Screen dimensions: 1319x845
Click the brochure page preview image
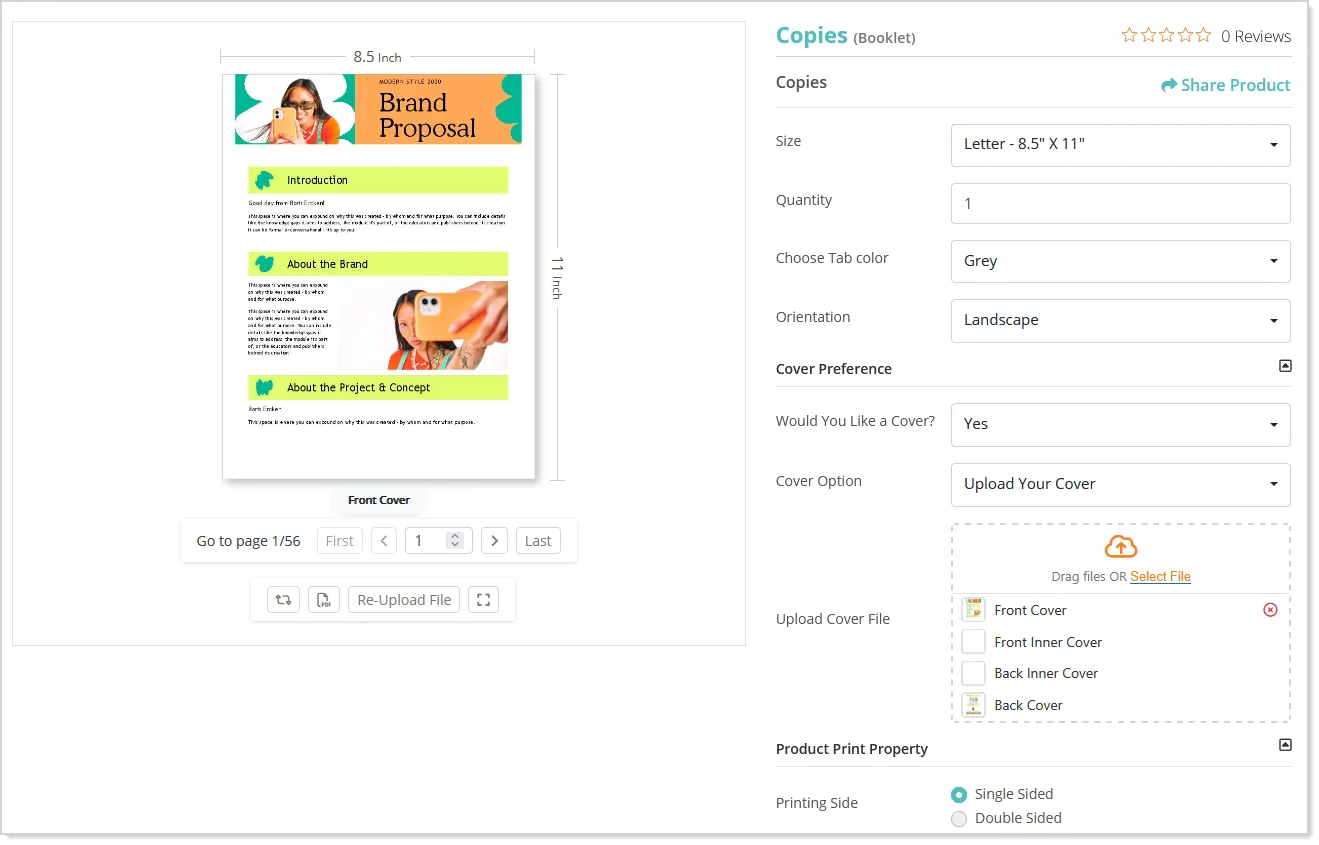click(379, 277)
